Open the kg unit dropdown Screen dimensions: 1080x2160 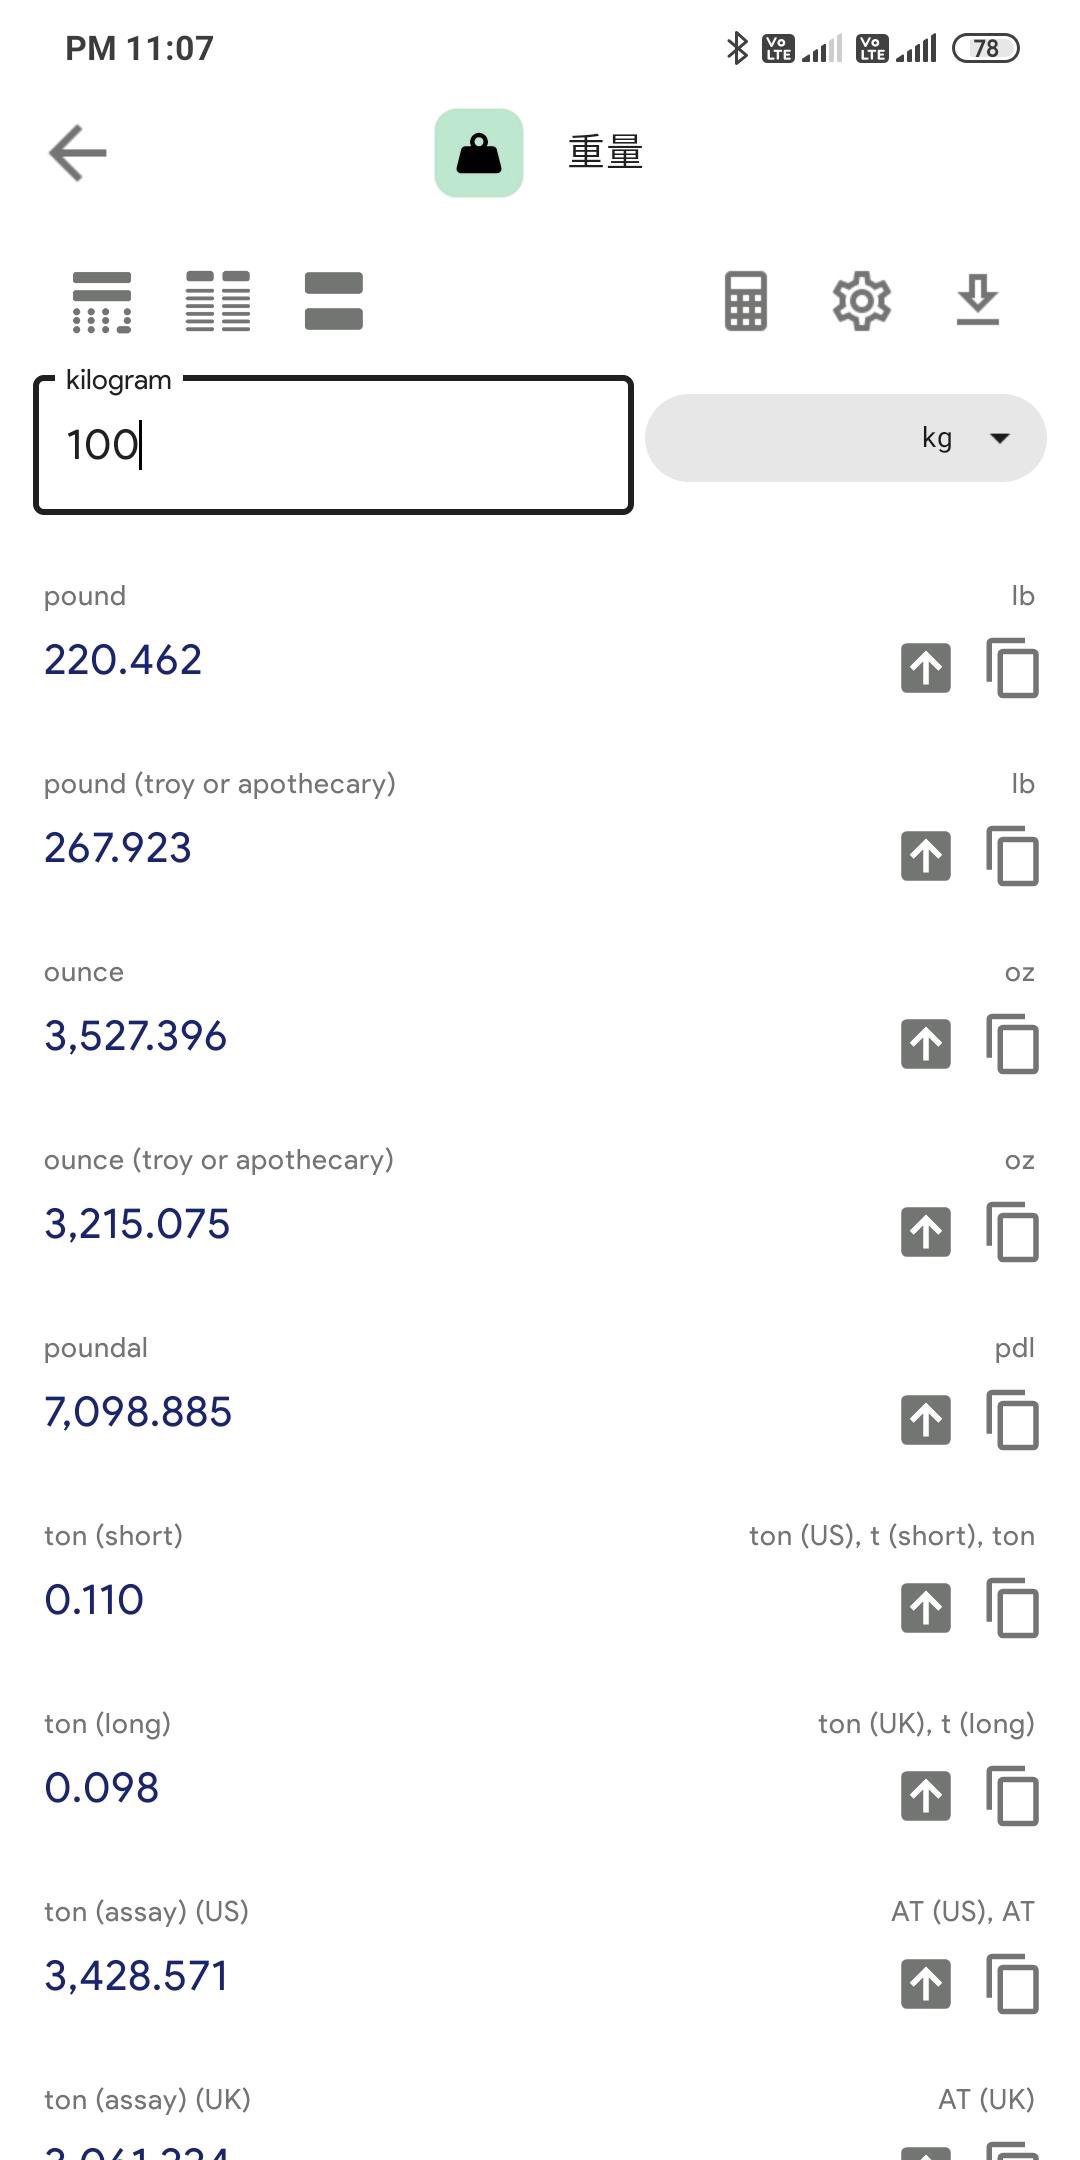[846, 438]
